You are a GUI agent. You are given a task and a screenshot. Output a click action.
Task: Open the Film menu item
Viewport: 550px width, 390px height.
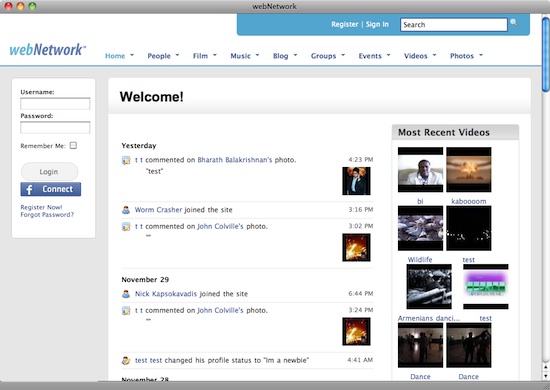(x=200, y=56)
